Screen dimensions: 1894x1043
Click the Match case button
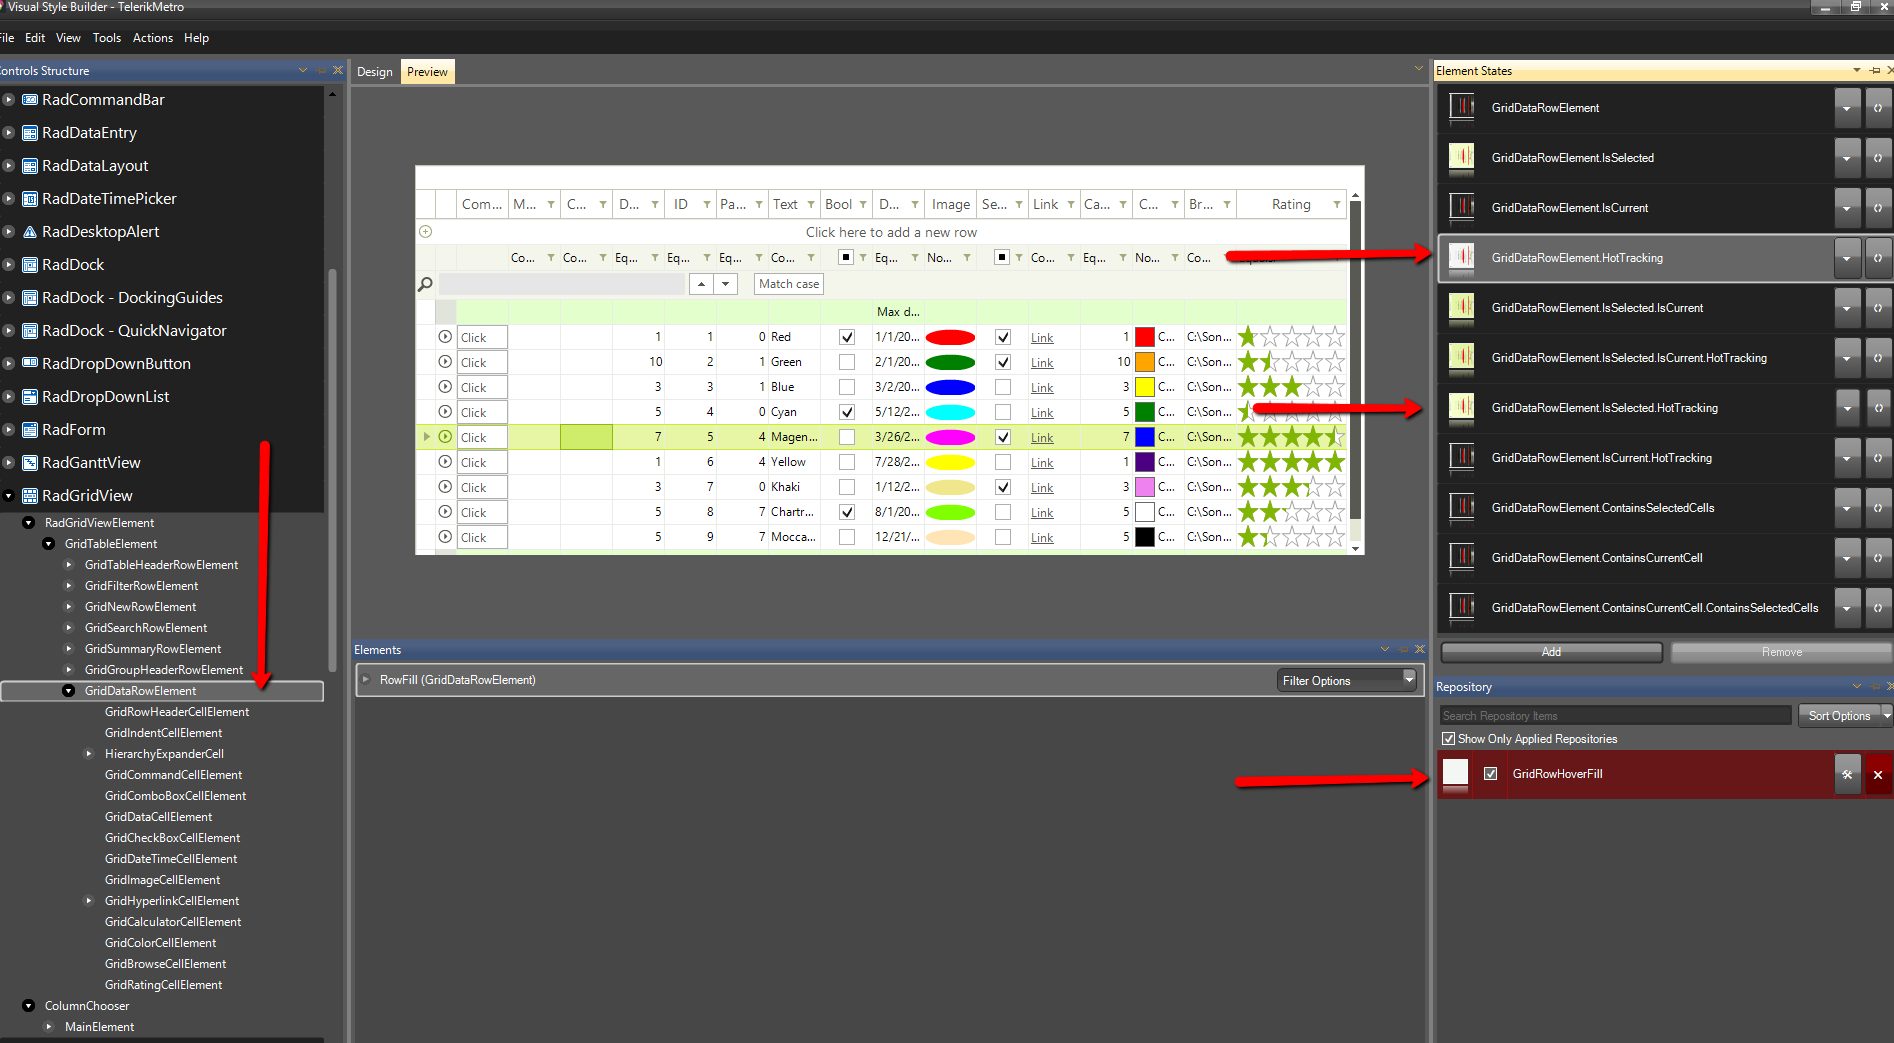[x=789, y=284]
